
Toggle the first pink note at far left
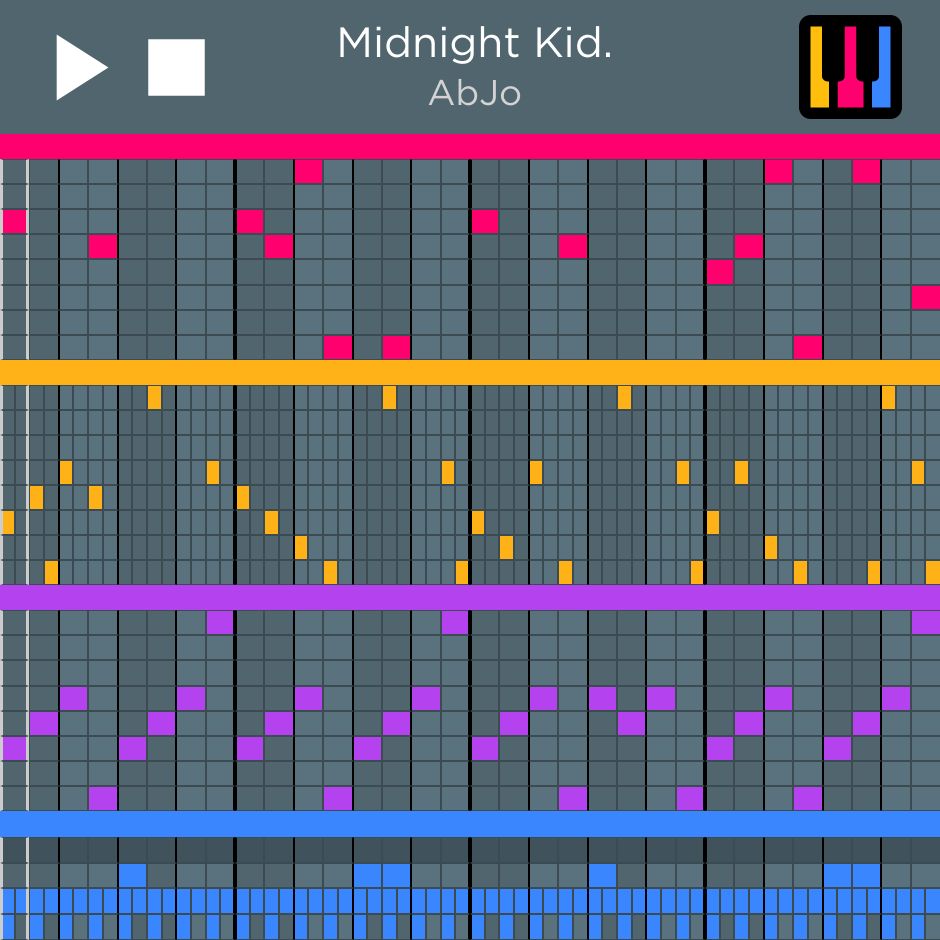pyautogui.click(x=14, y=221)
